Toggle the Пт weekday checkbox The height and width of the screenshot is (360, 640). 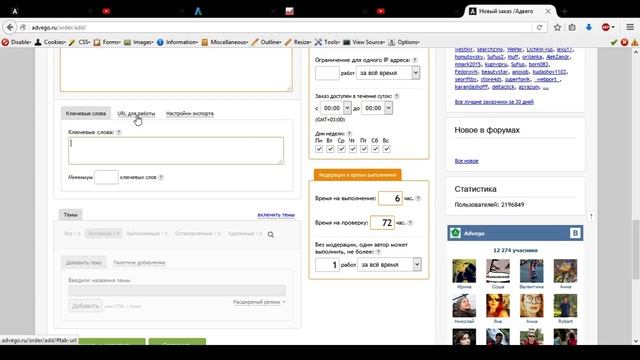click(x=364, y=149)
